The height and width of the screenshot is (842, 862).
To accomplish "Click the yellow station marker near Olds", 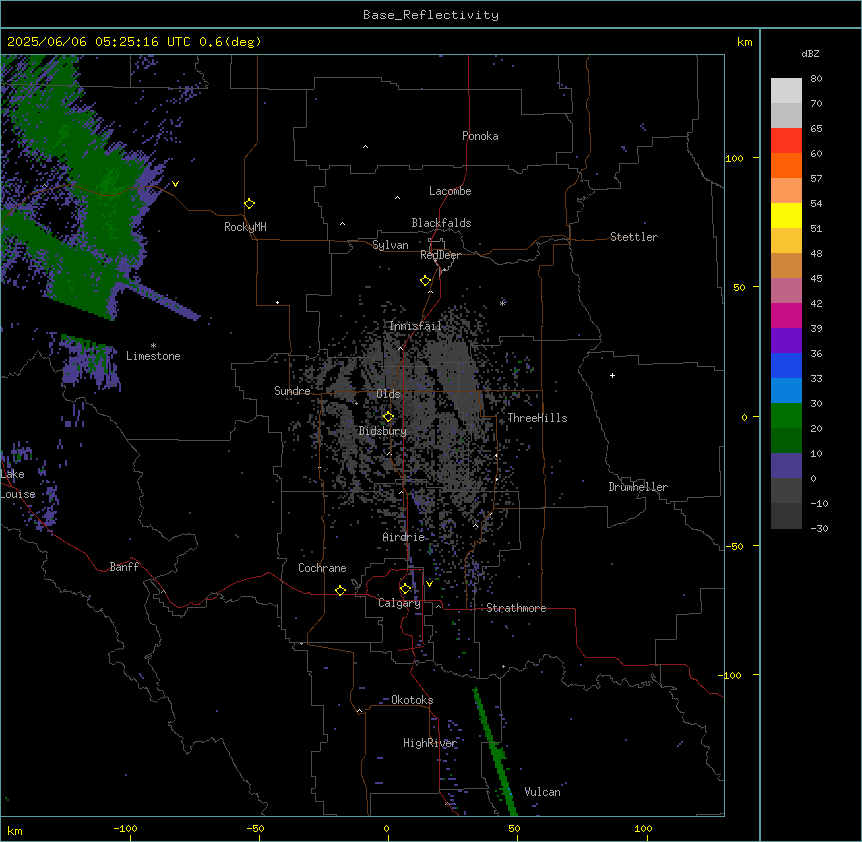I will point(388,417).
